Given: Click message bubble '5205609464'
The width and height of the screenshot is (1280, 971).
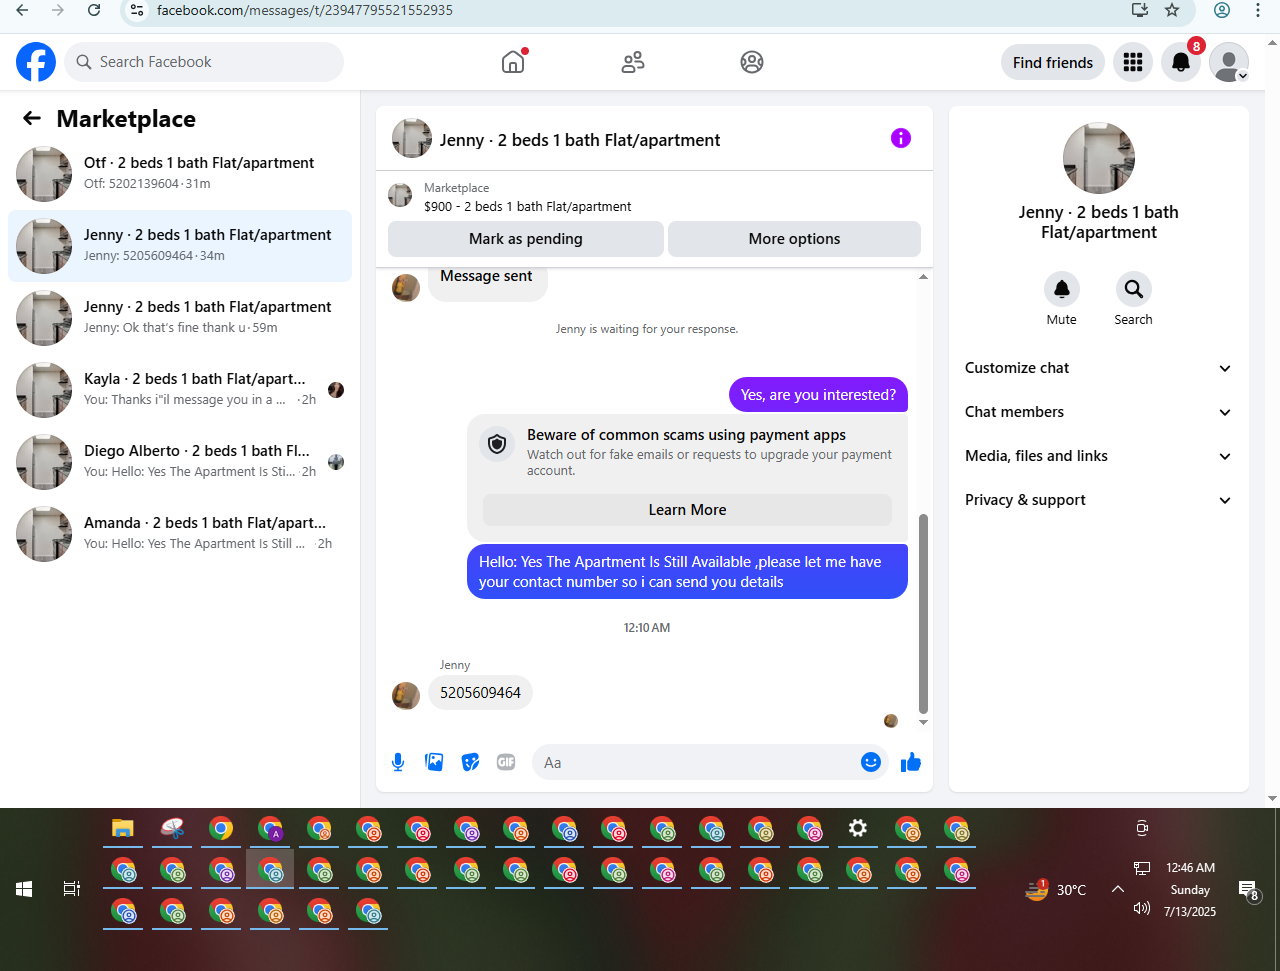Looking at the screenshot, I should click(x=480, y=693).
